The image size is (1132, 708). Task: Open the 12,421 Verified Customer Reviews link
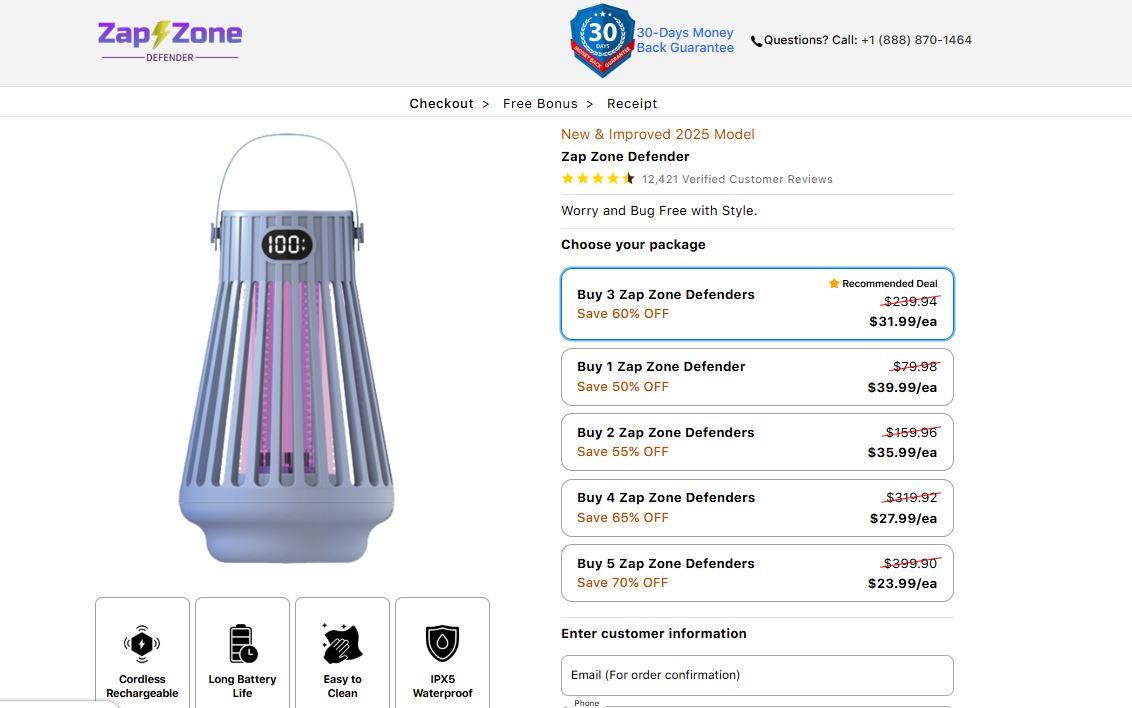737,180
